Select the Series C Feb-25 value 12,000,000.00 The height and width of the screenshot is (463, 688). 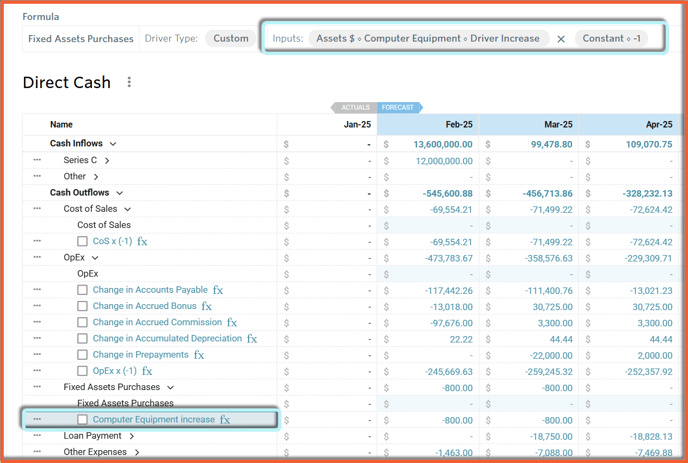pyautogui.click(x=444, y=161)
